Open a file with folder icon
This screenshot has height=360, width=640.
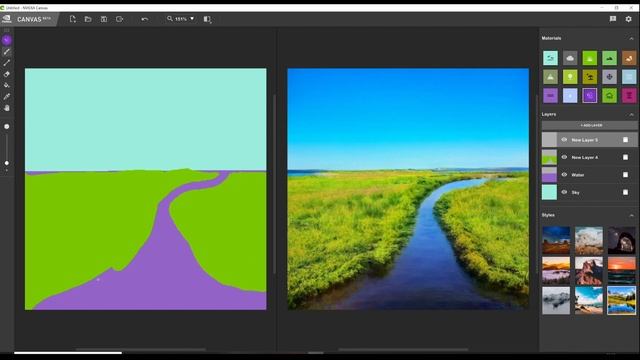coord(88,19)
